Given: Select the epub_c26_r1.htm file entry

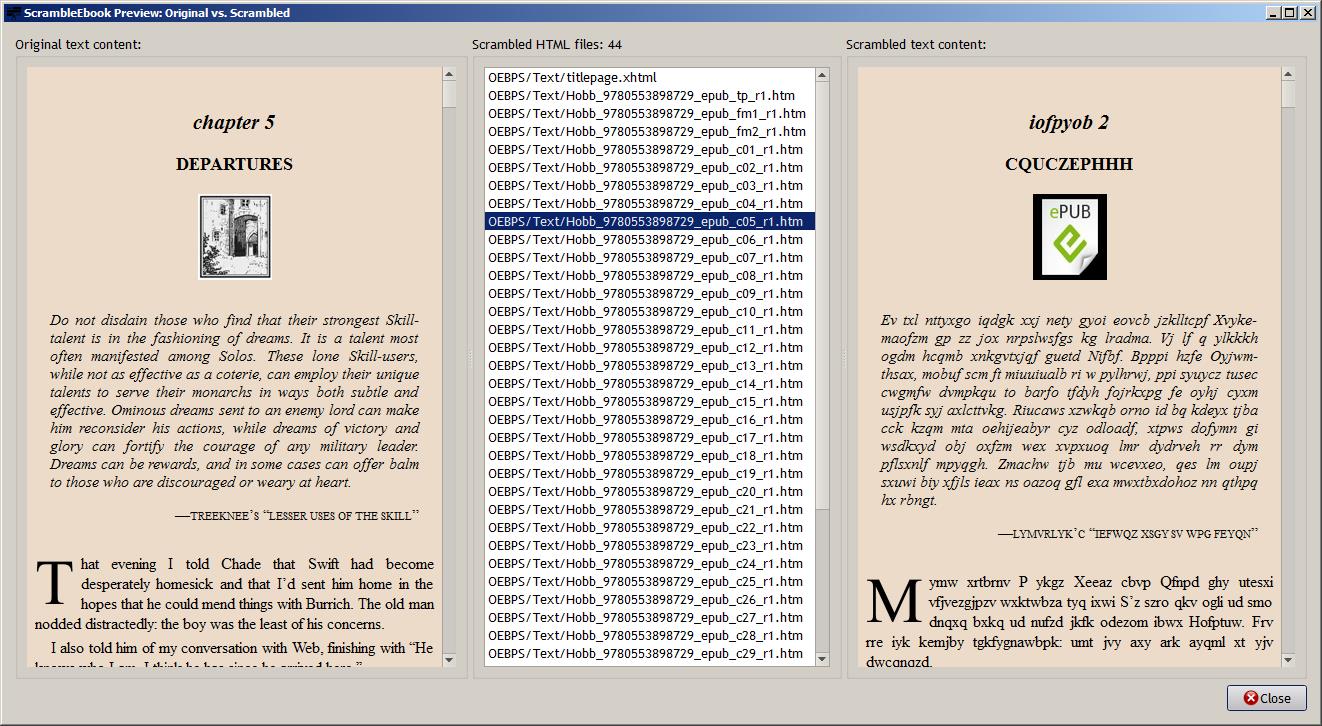Looking at the screenshot, I should click(650, 599).
